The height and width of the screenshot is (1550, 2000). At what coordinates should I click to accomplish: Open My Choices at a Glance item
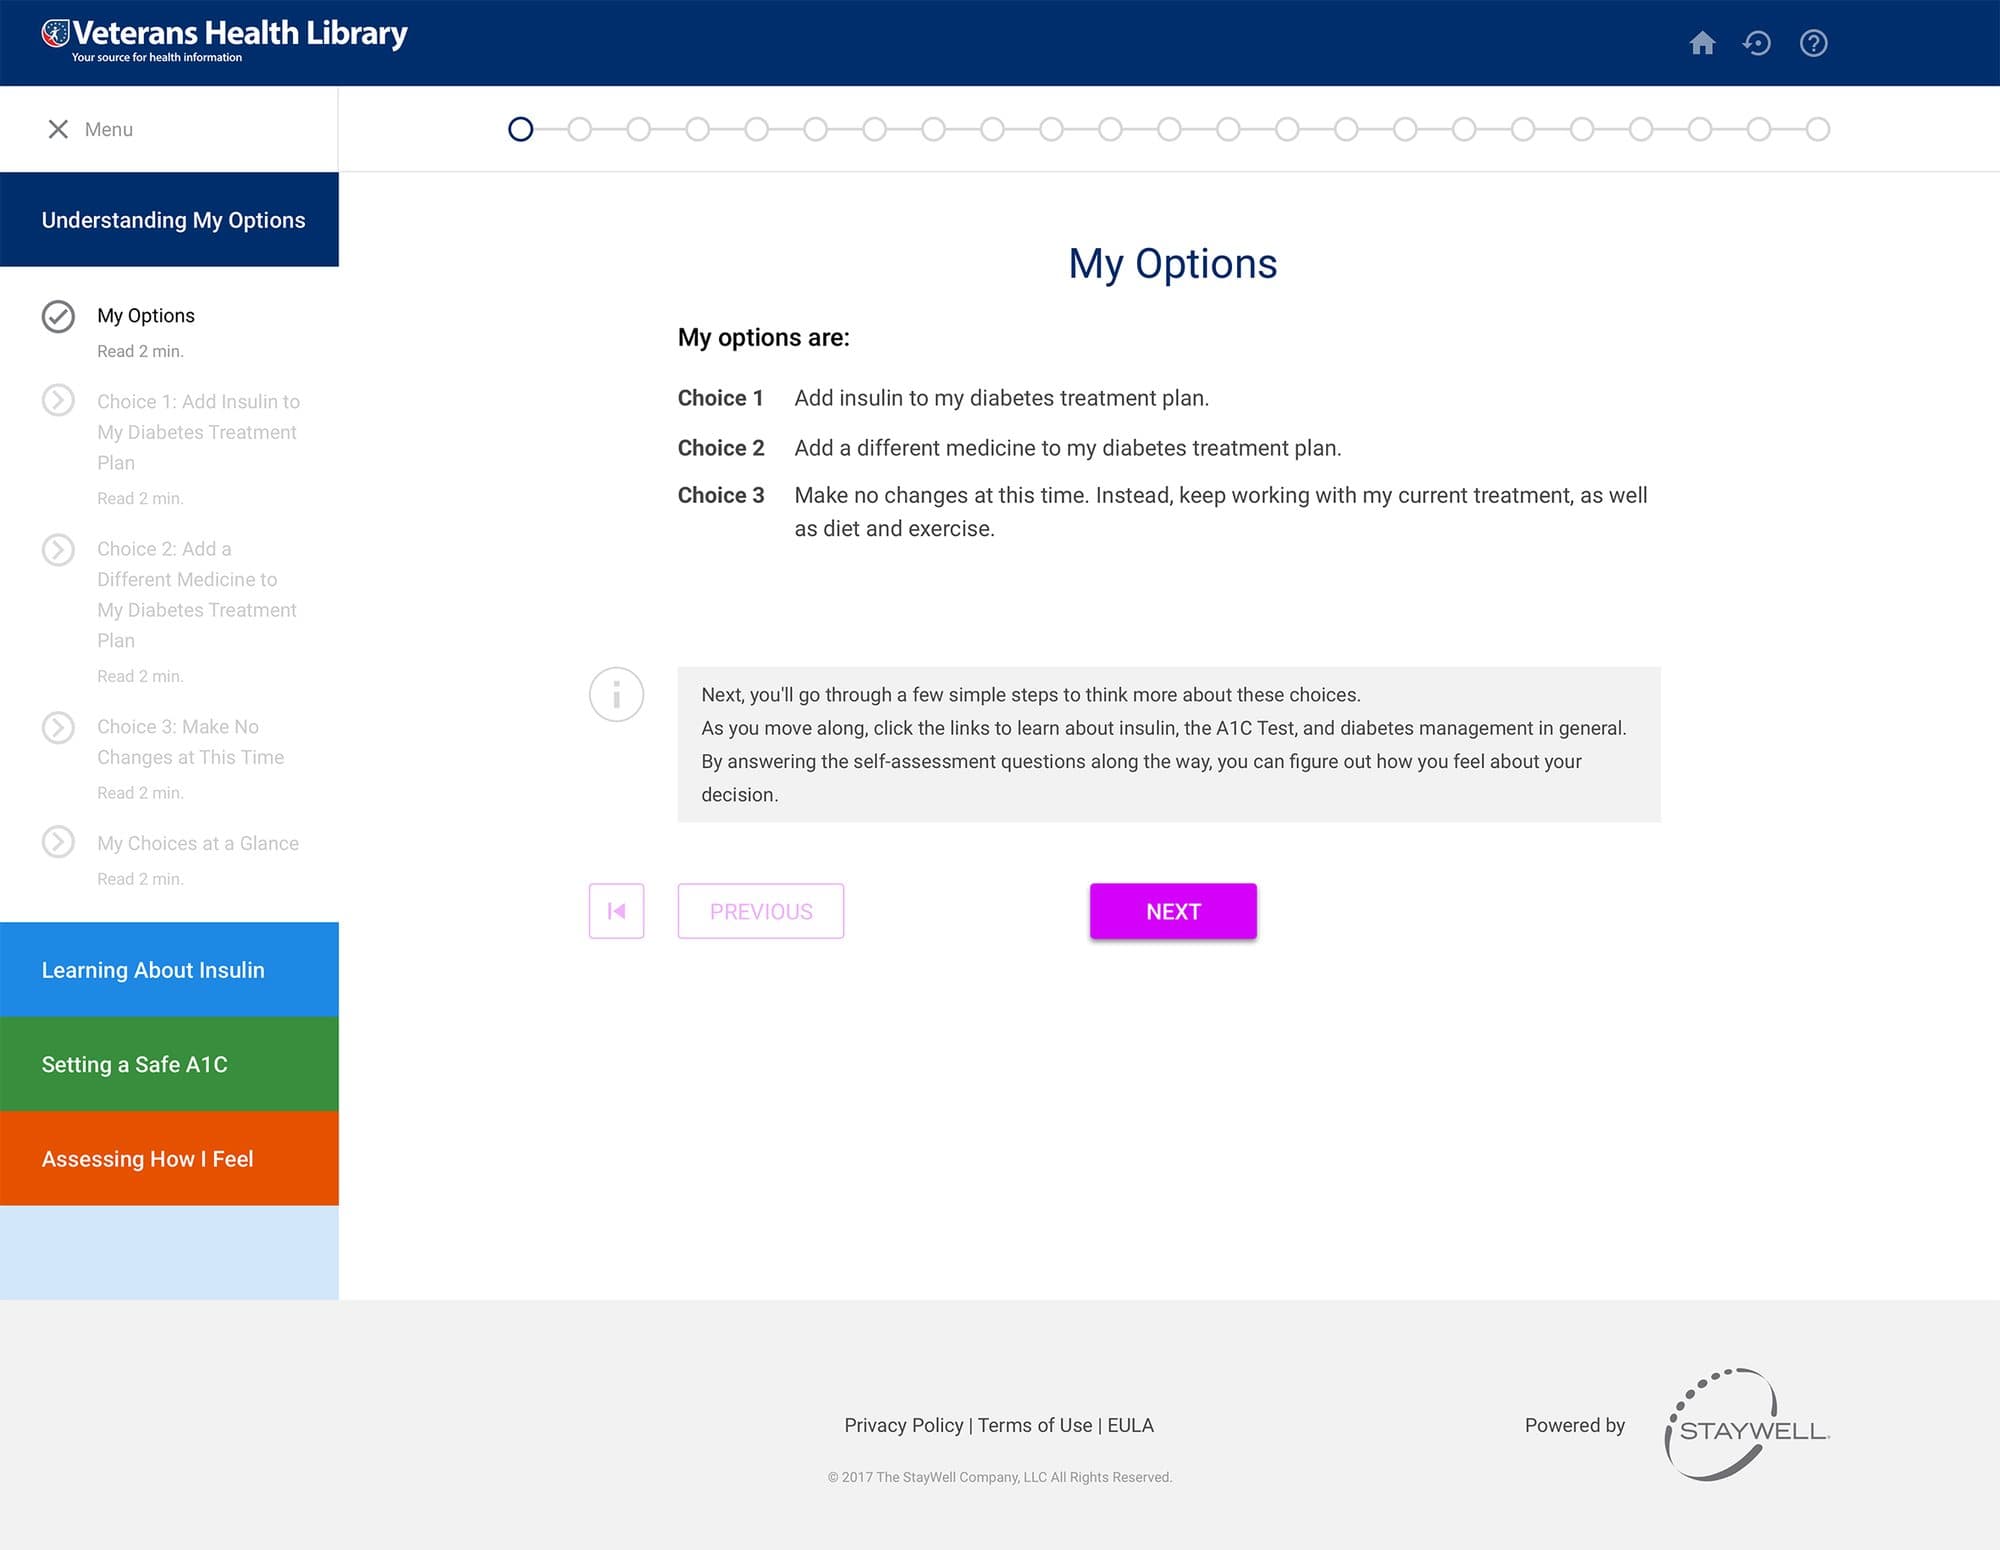198,843
